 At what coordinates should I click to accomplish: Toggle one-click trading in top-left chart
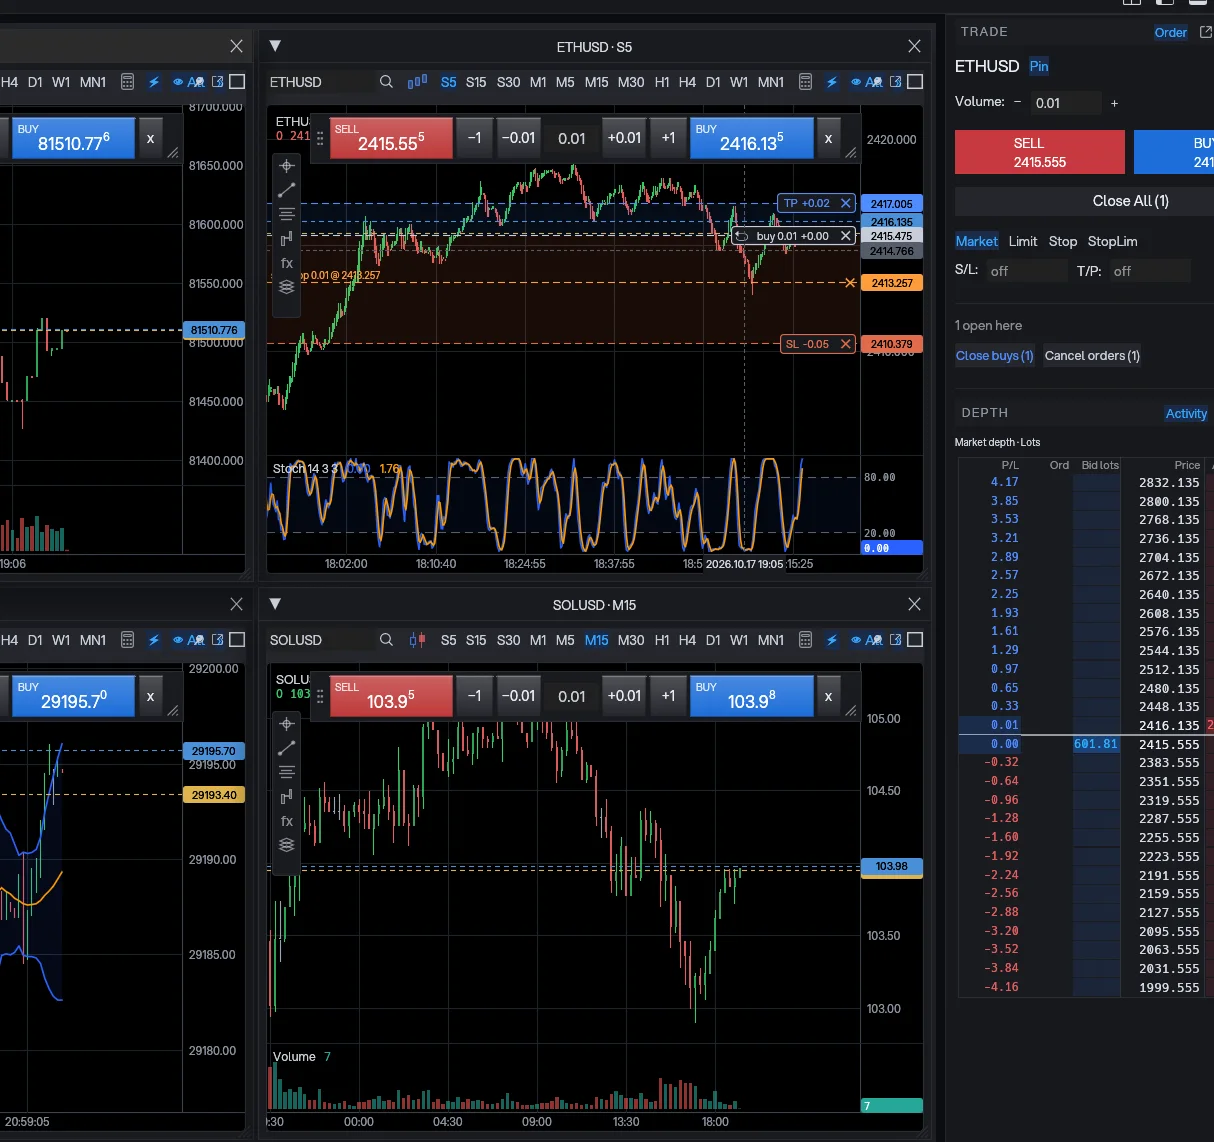[154, 82]
